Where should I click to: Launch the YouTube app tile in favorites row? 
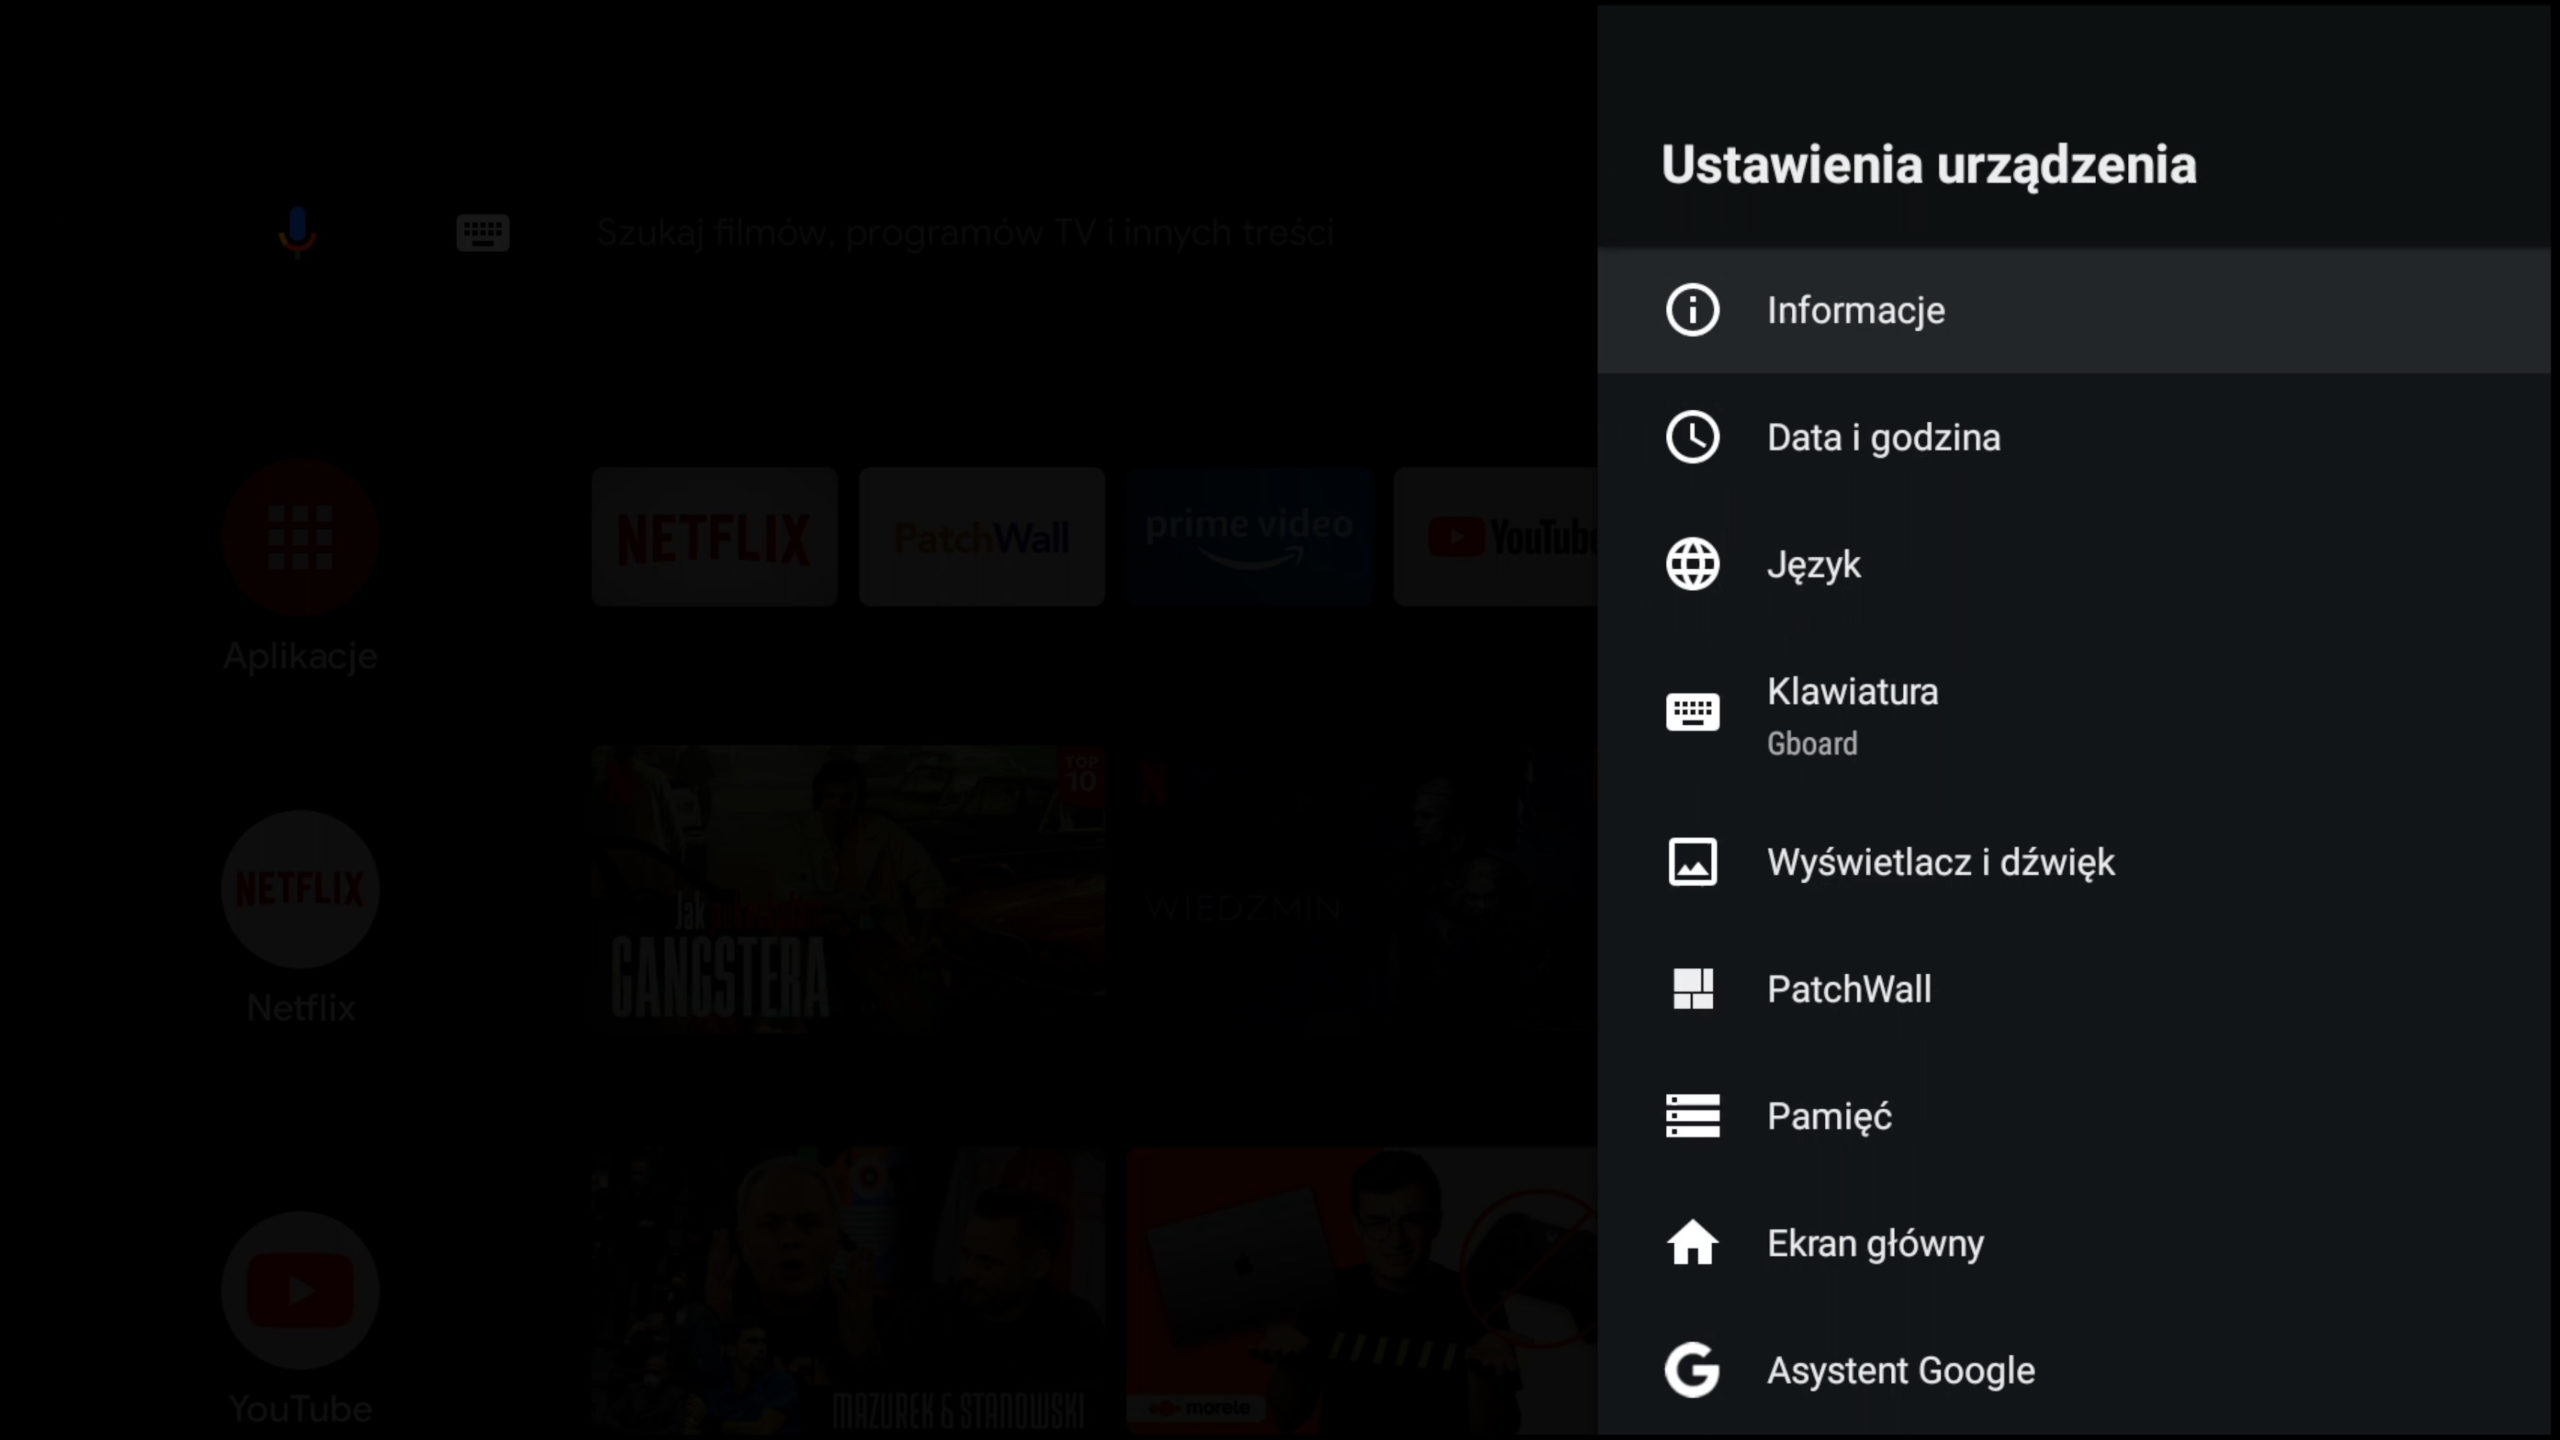(1496, 537)
